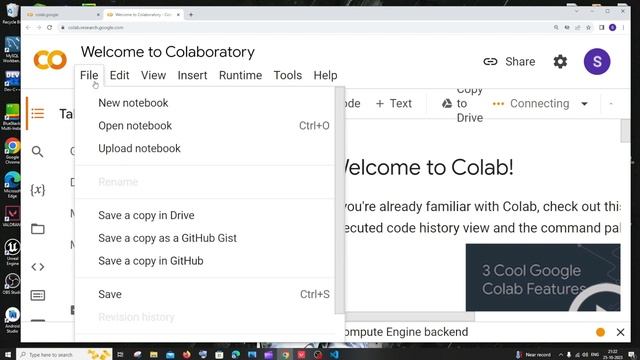Open the Runtime menu
640x360 pixels.
240,76
